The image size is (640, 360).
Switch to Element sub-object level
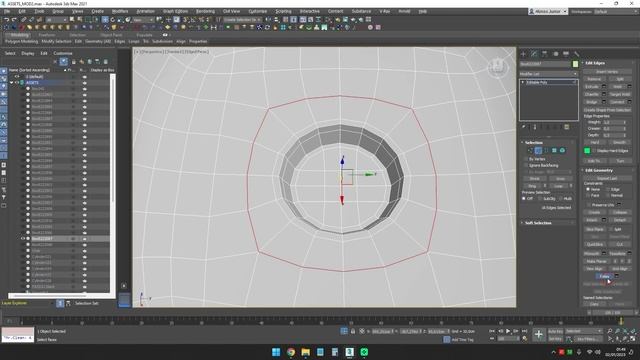pyautogui.click(x=562, y=151)
